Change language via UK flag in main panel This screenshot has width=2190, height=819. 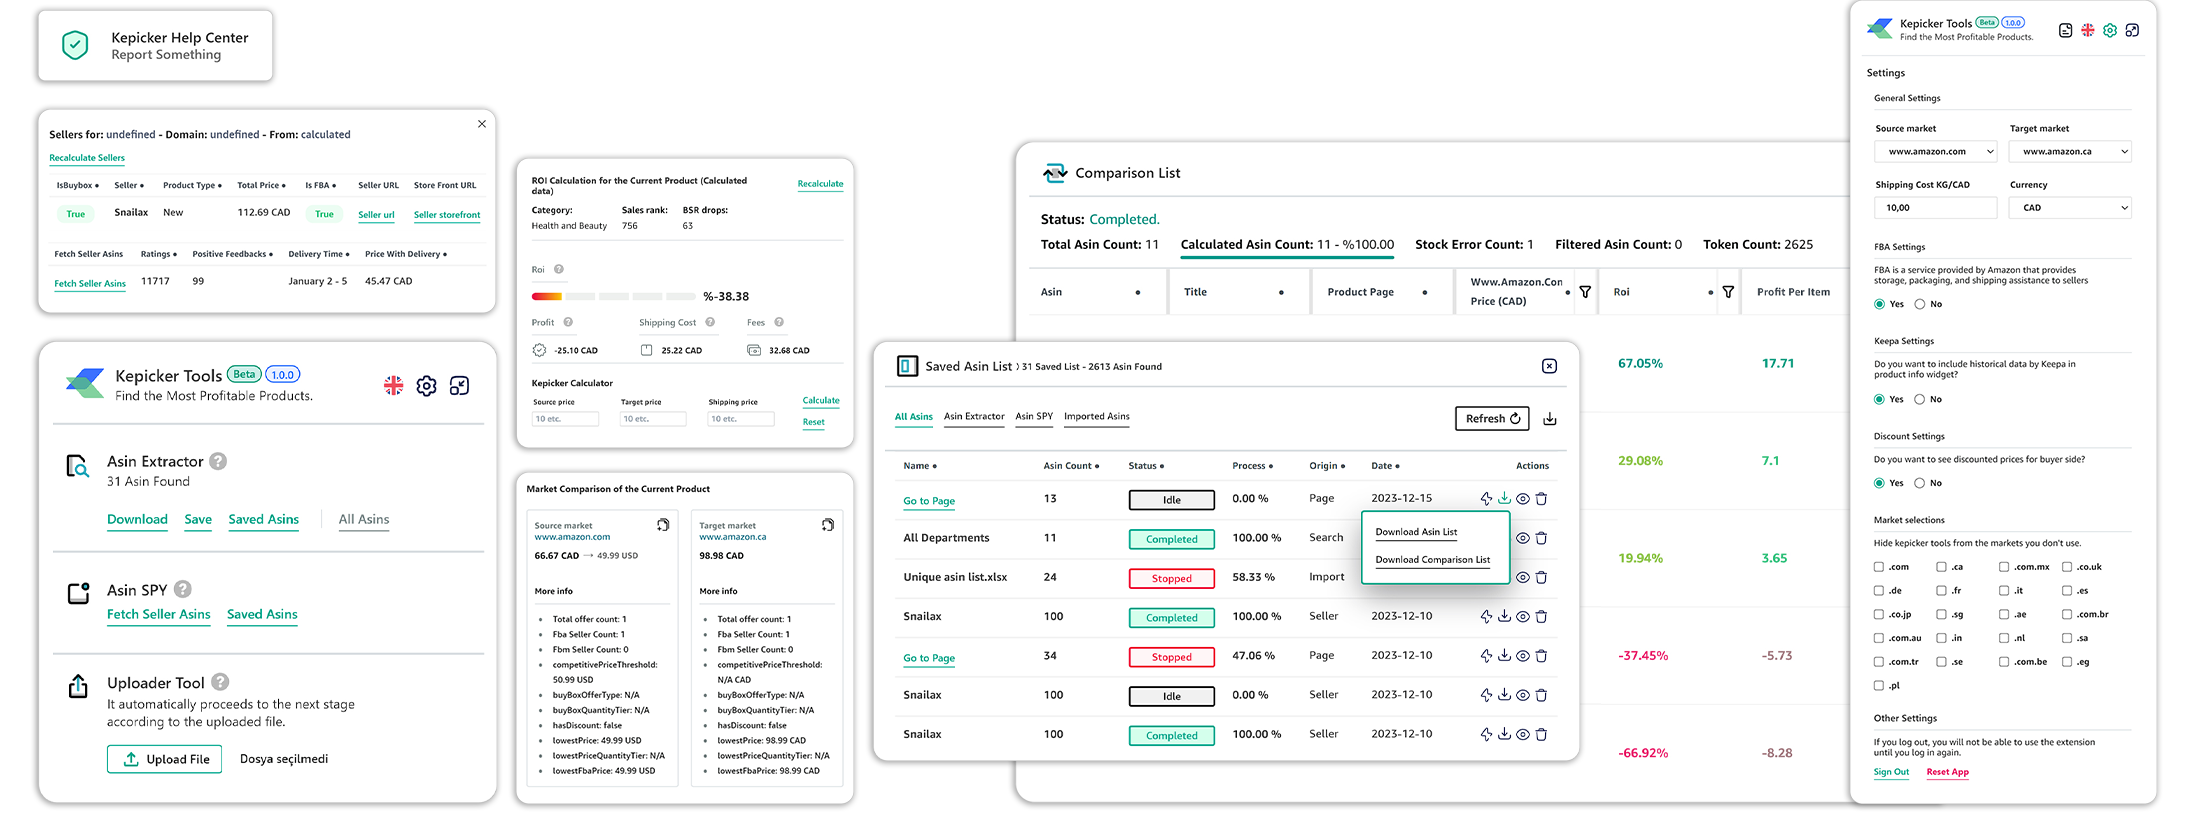click(394, 386)
